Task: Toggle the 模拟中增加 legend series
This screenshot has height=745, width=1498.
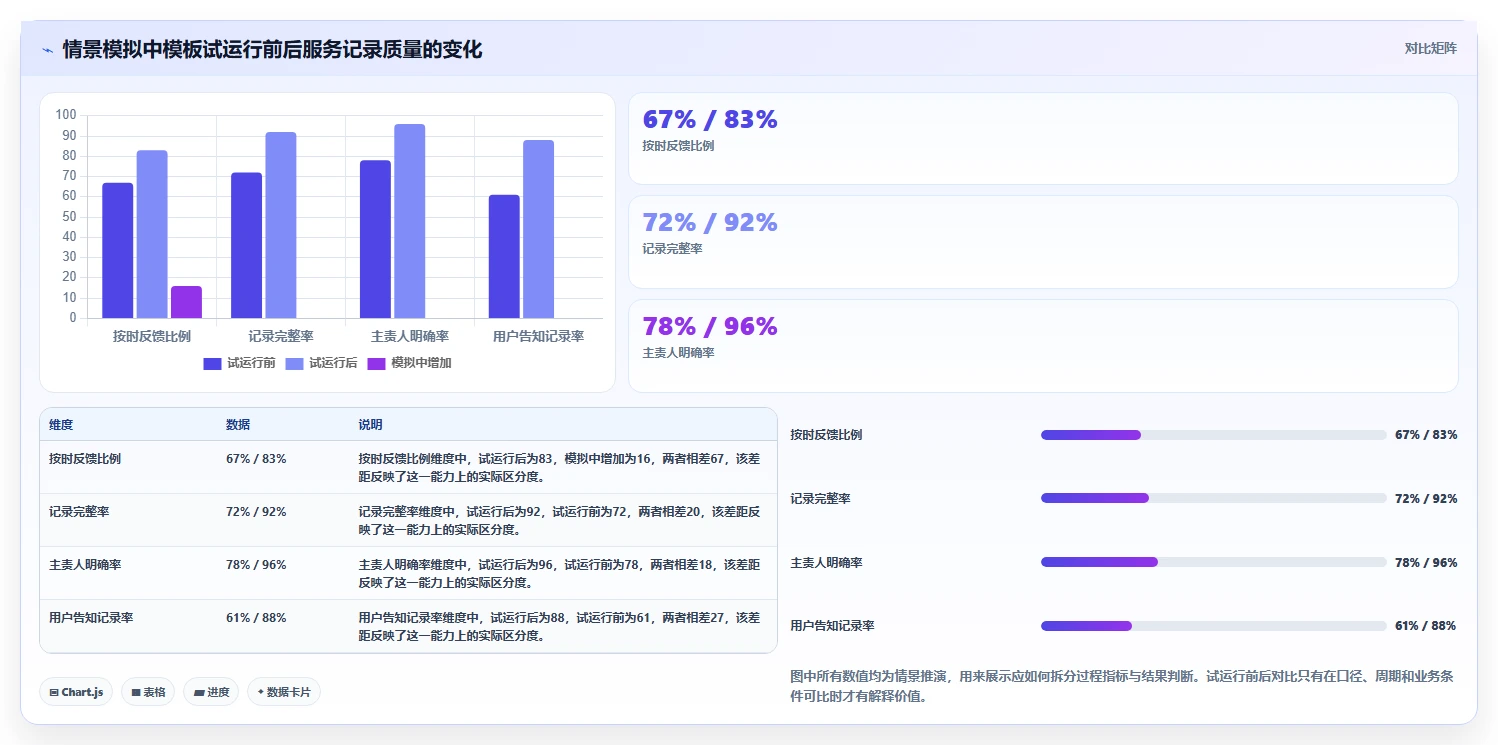Action: click(410, 363)
